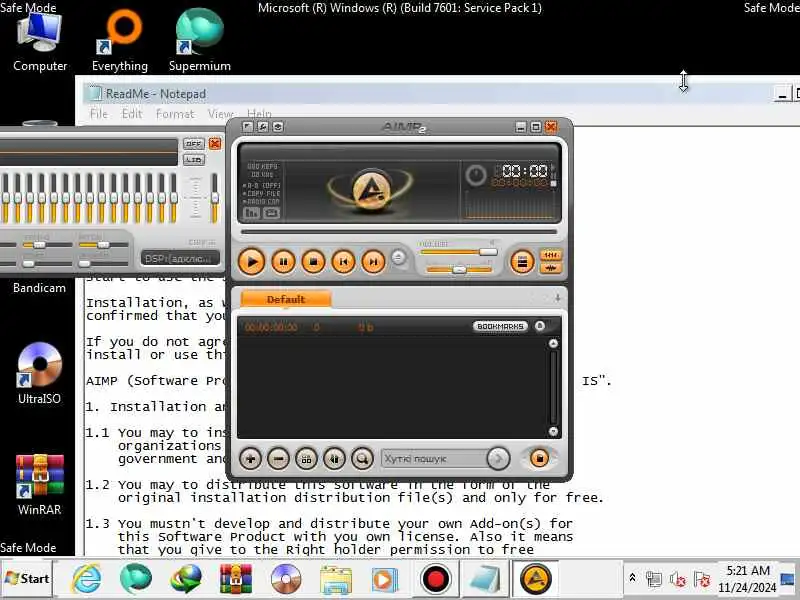
Task: Click the AIMP logo in the display
Action: 371,190
